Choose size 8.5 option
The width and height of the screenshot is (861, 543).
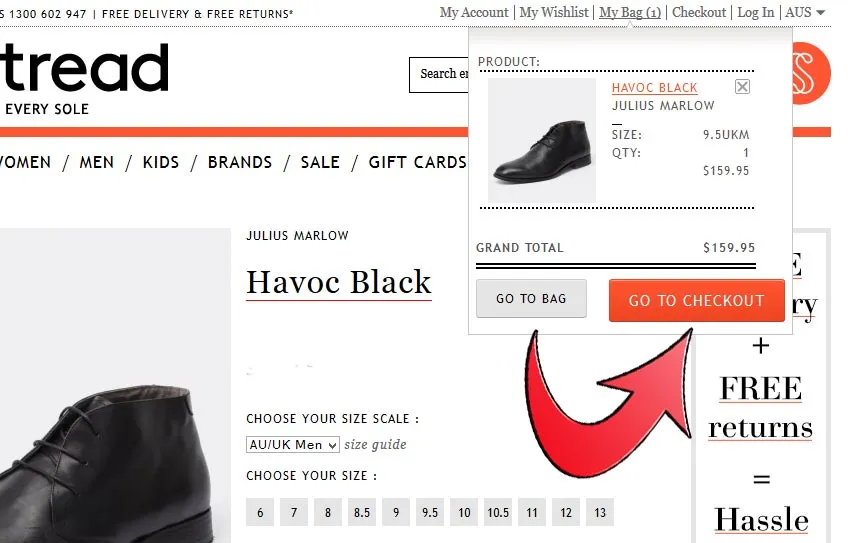[x=362, y=512]
